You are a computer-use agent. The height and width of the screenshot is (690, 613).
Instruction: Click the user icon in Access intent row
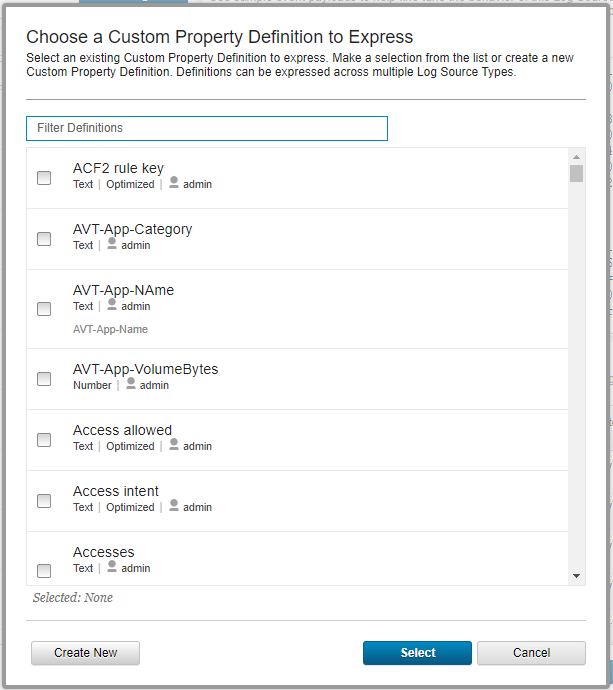174,506
